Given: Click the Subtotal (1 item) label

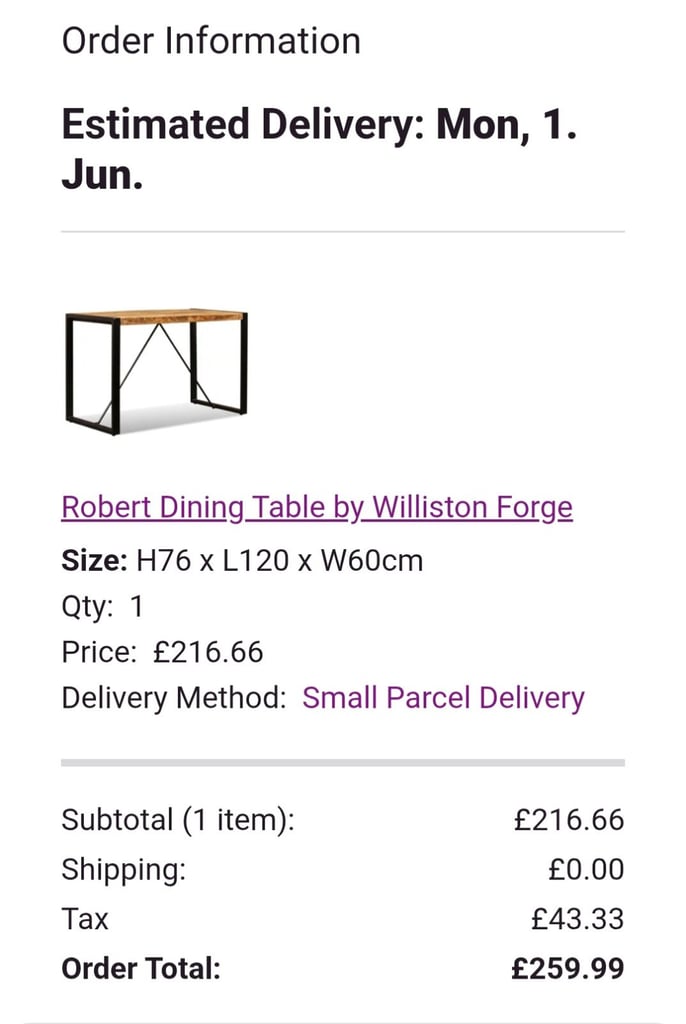Looking at the screenshot, I should pyautogui.click(x=178, y=820).
